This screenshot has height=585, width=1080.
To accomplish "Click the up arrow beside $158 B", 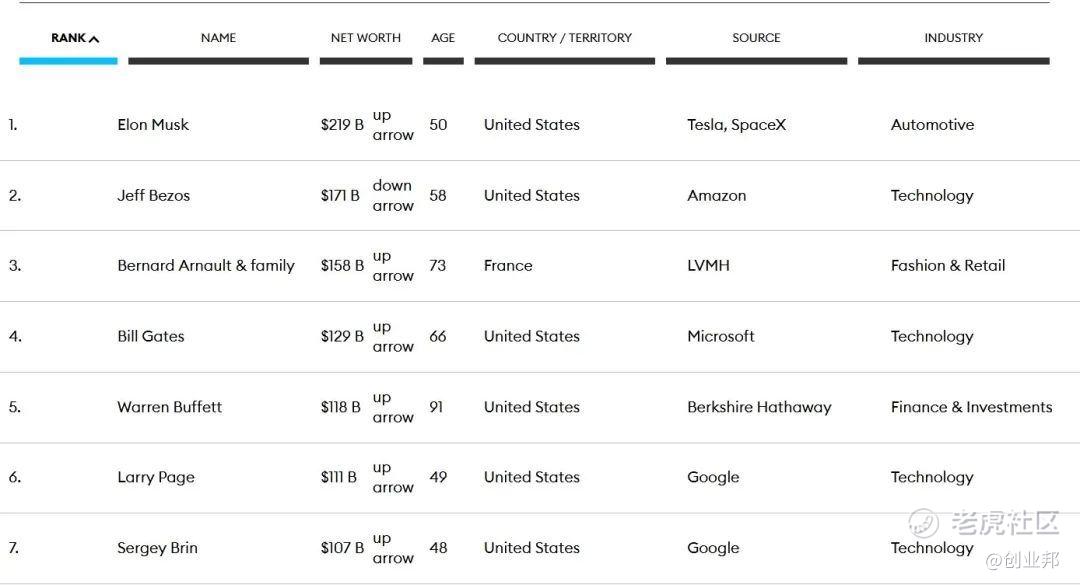I will [392, 266].
